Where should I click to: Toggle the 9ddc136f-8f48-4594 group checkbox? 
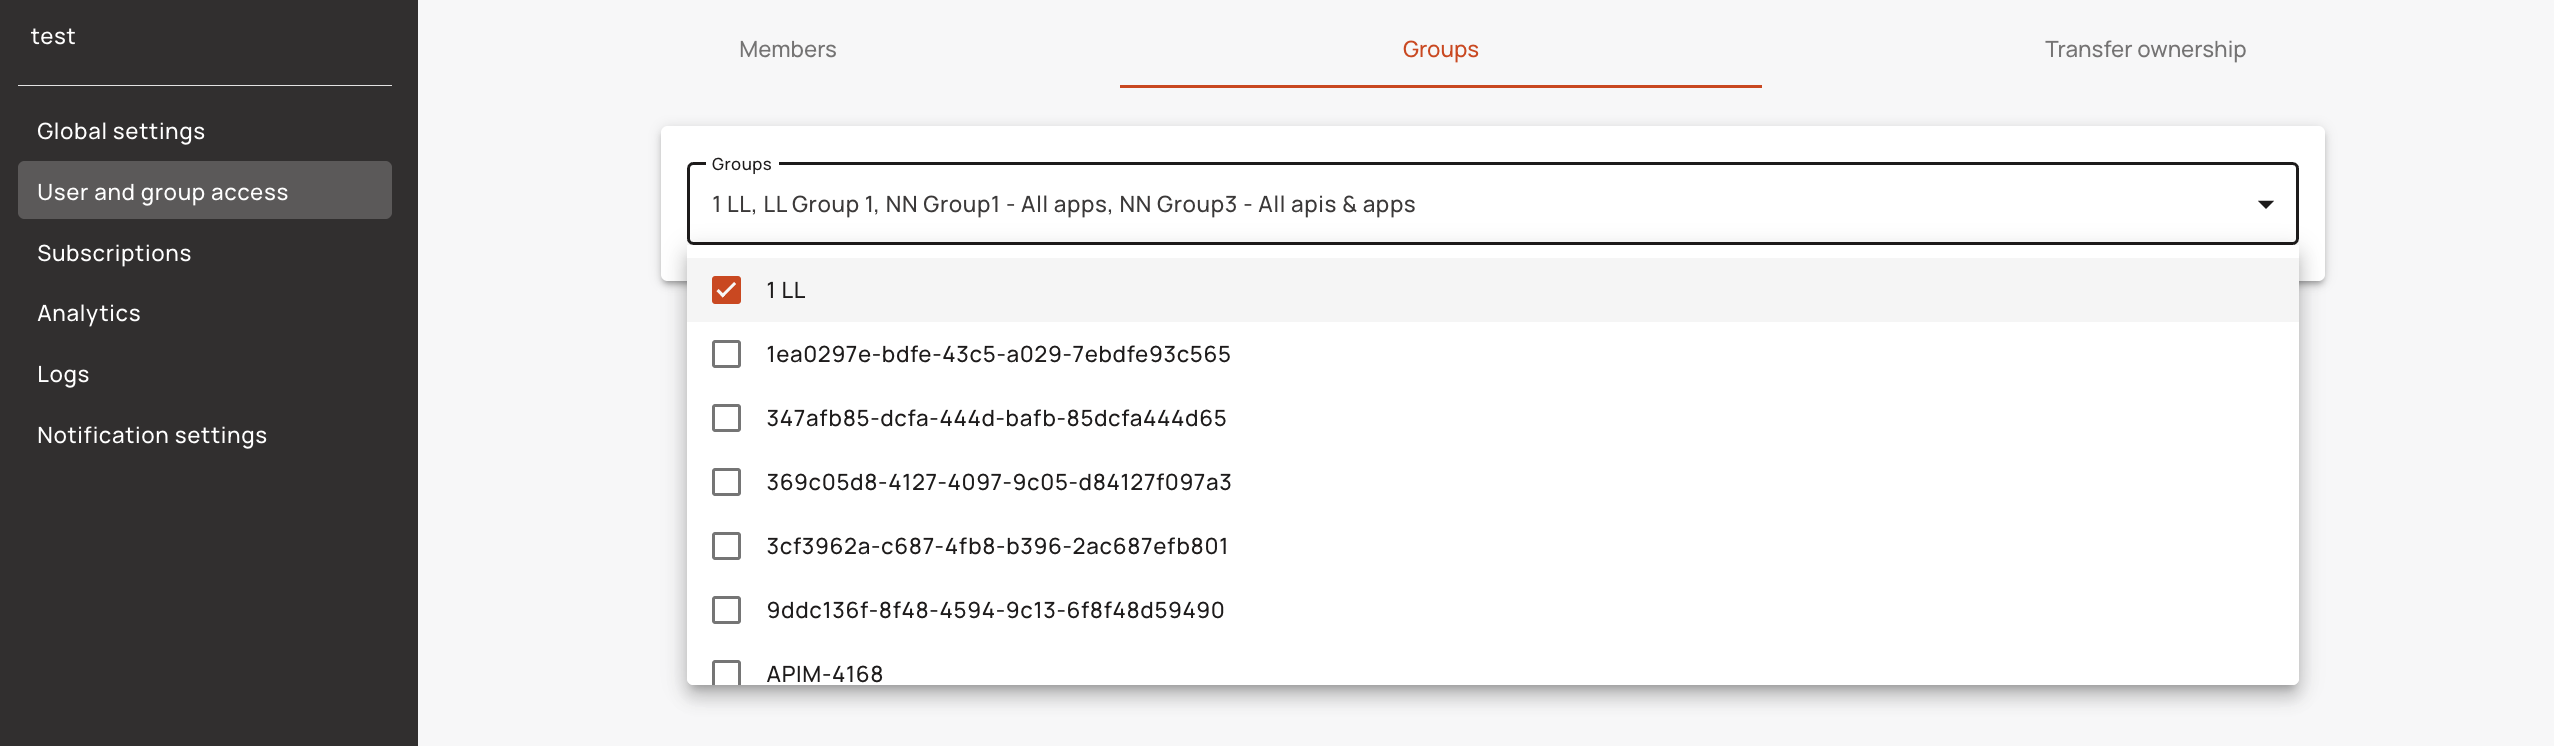(726, 610)
